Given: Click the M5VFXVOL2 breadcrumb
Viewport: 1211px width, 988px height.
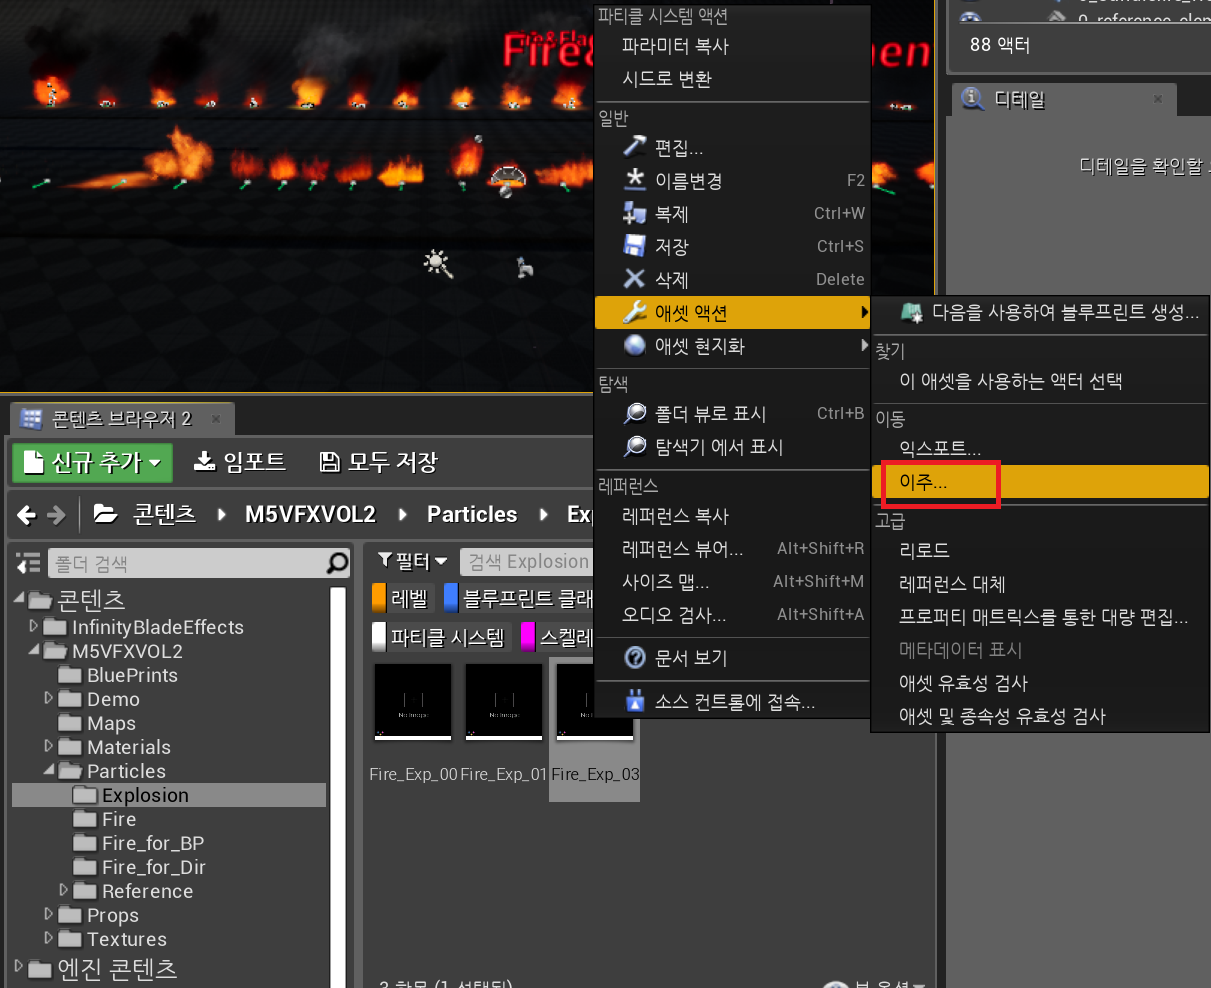Looking at the screenshot, I should pos(310,514).
